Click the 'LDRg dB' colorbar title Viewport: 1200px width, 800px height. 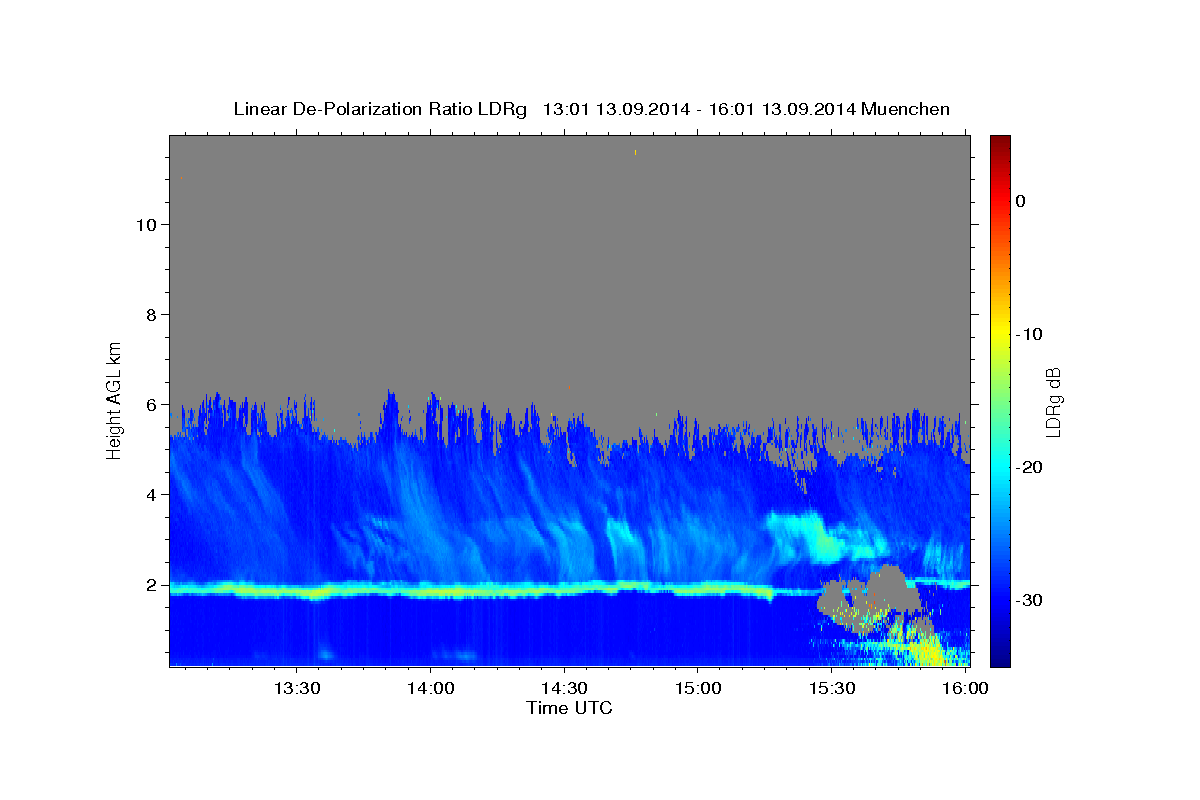click(1053, 401)
